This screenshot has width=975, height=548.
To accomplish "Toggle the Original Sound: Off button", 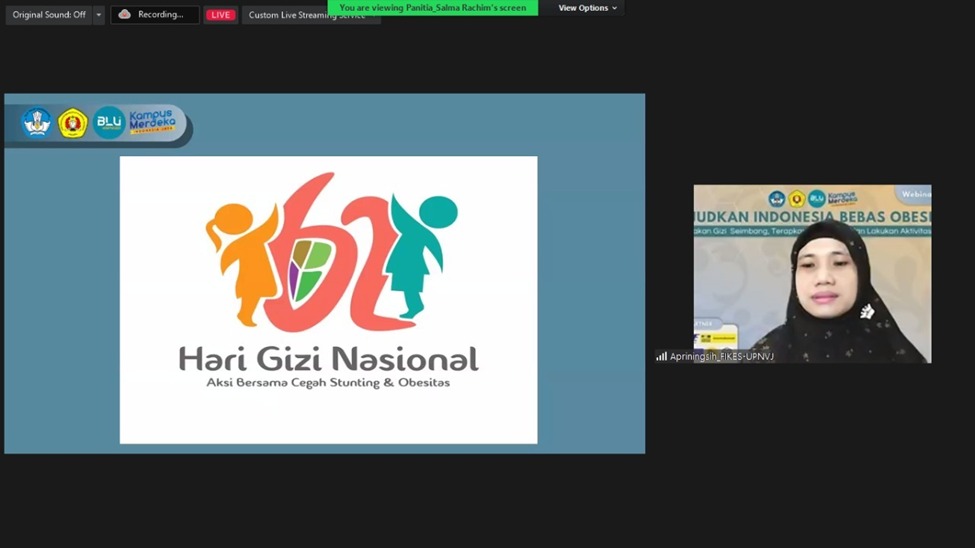I will (49, 15).
